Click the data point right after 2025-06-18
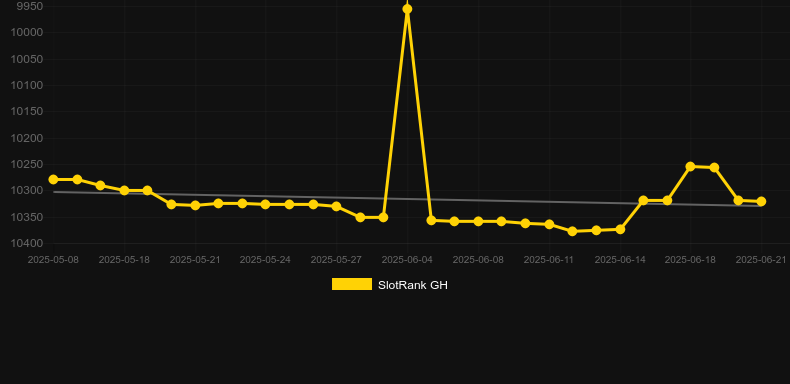Screen dimensions: 790x384 (x=714, y=167)
